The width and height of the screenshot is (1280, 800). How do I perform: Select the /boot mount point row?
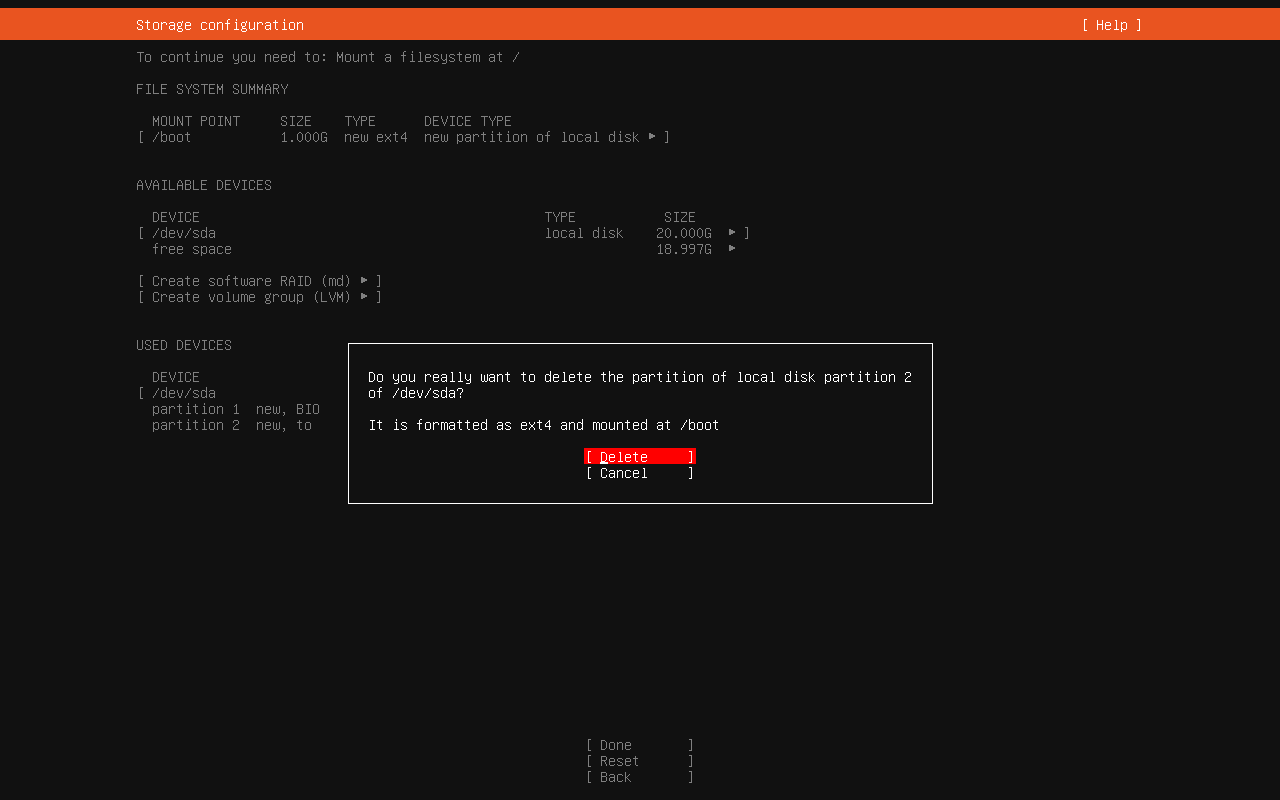171,137
